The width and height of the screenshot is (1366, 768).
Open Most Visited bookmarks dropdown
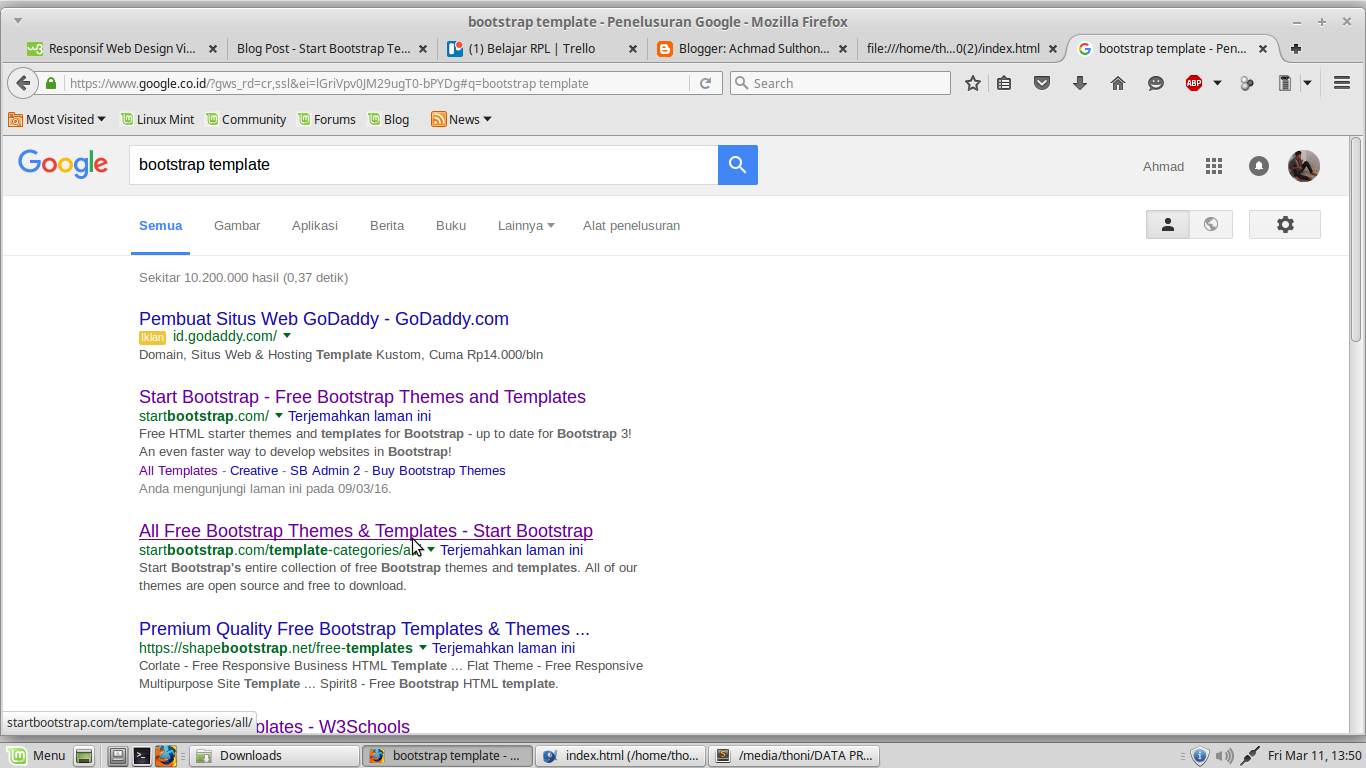[x=57, y=119]
